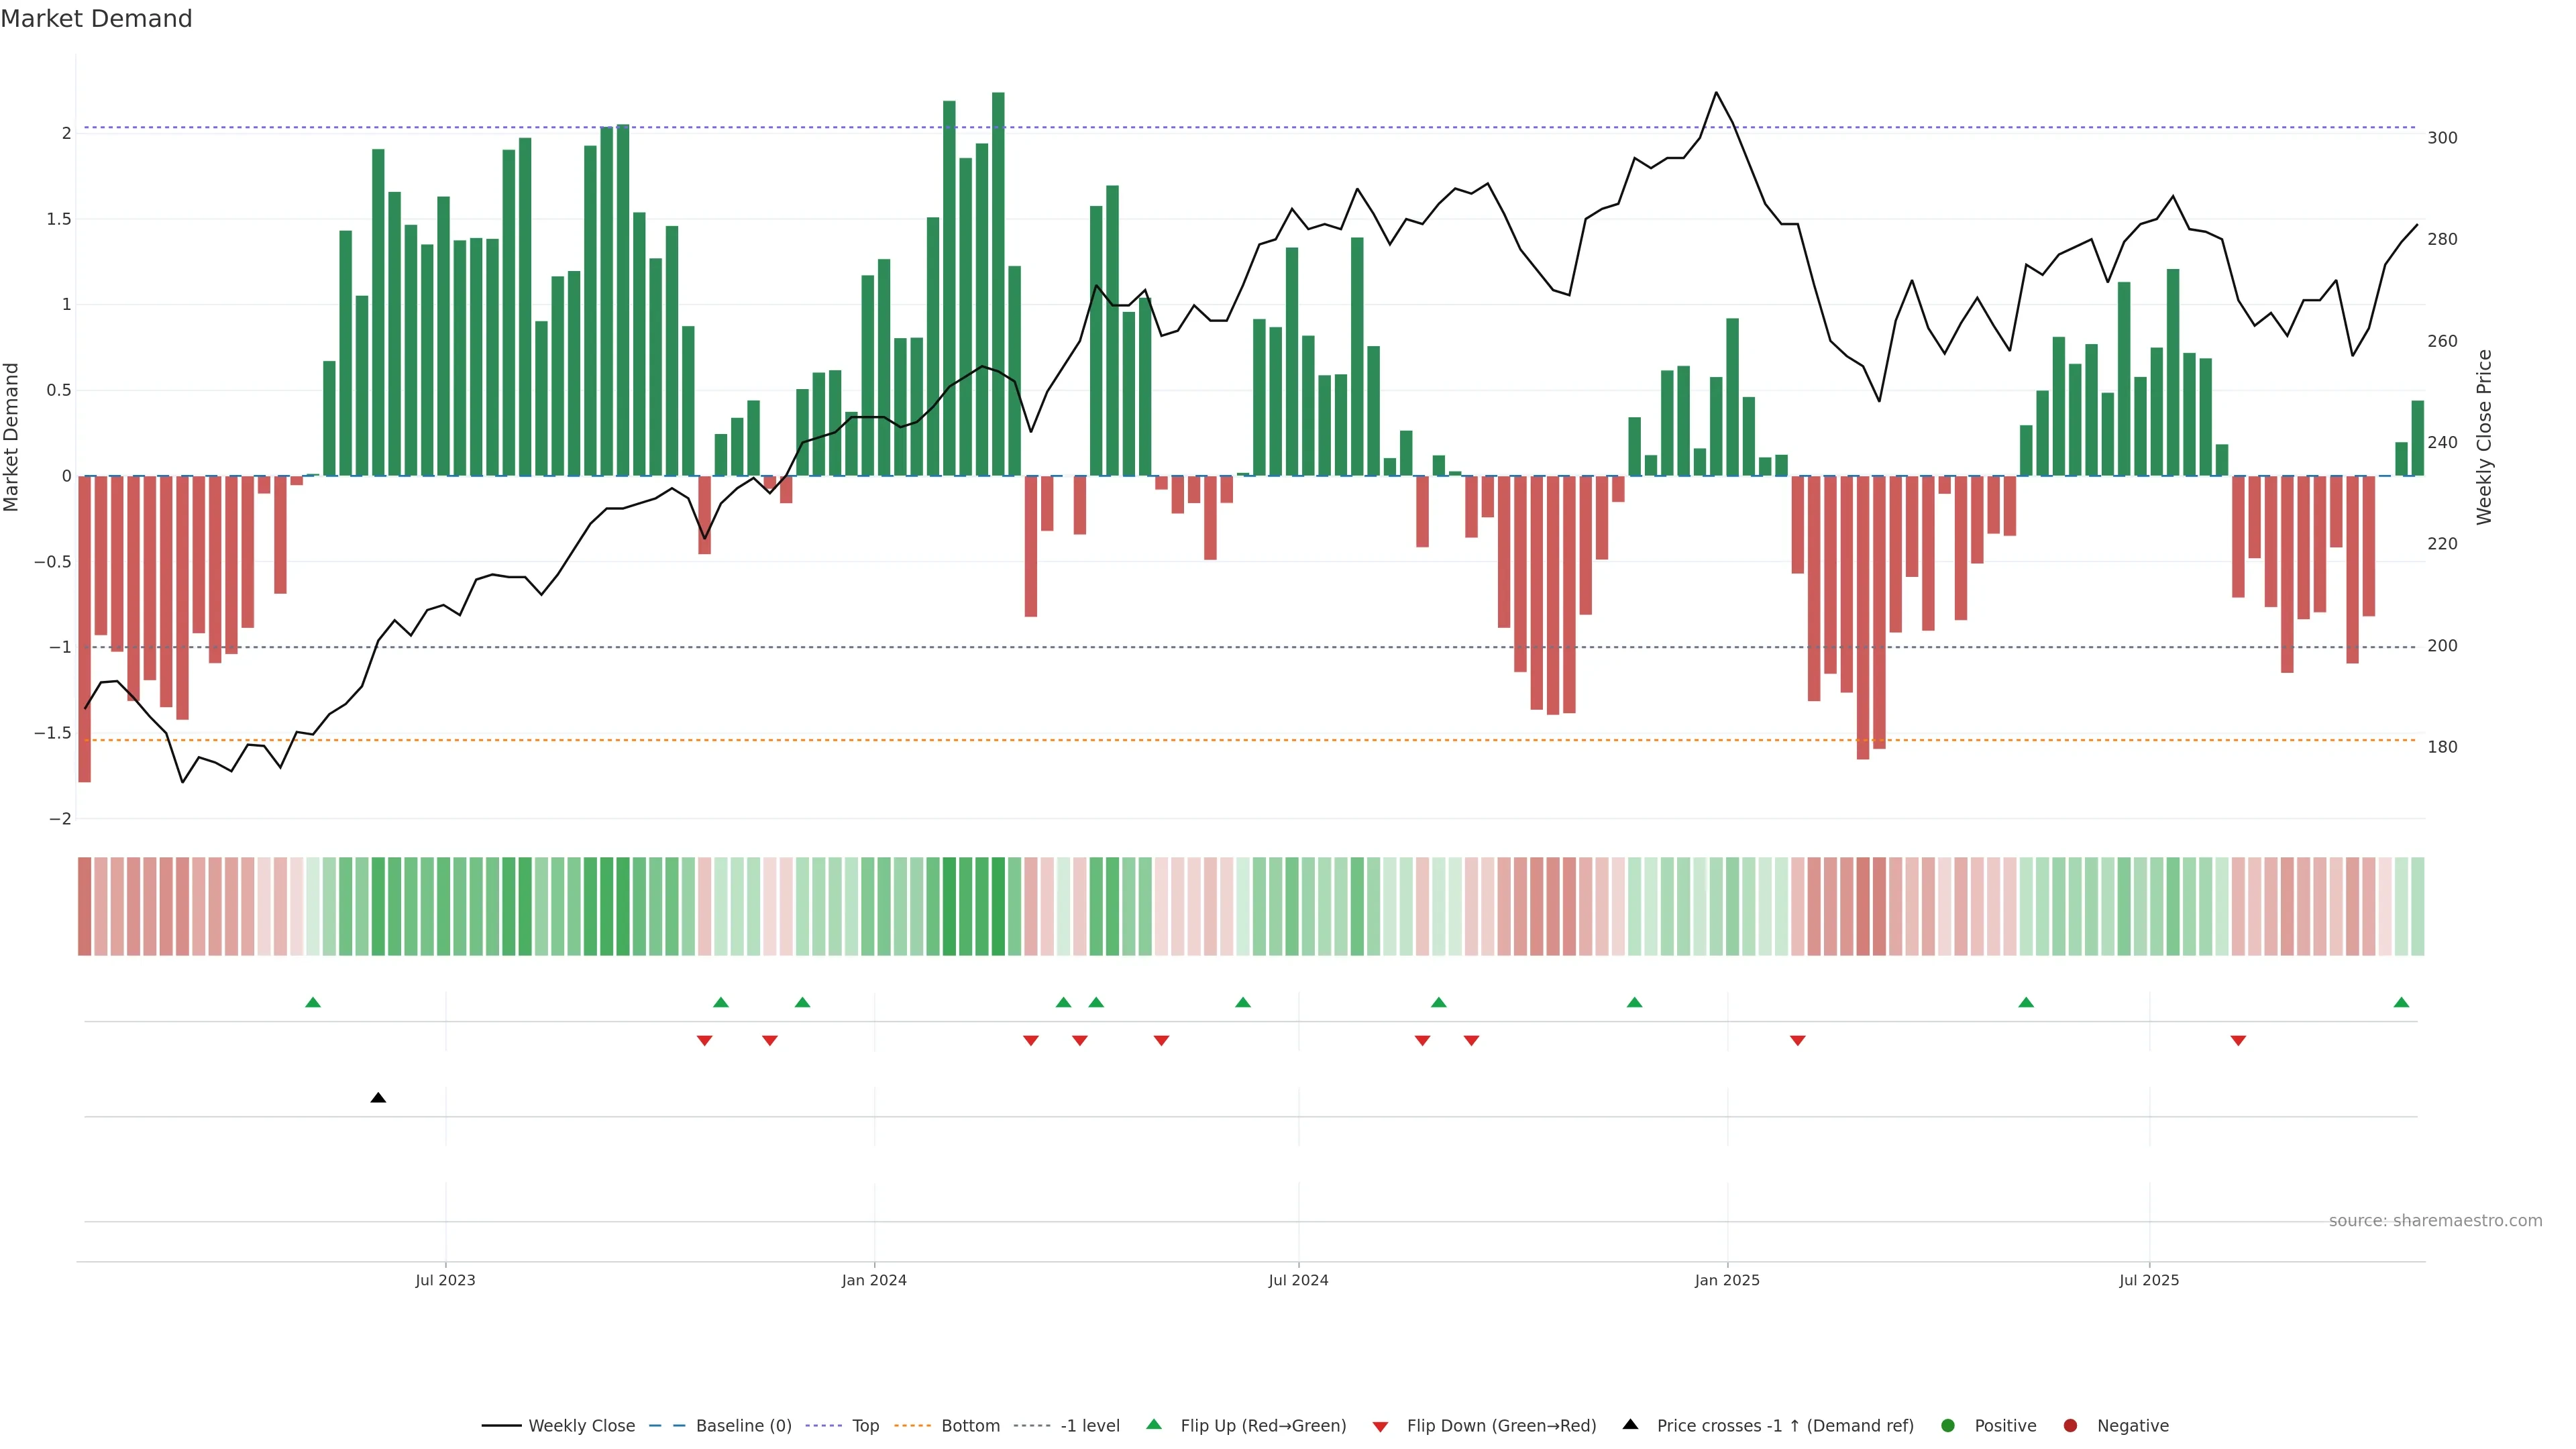Click black Price crosses -1 legend triangle
The width and height of the screenshot is (2576, 1449).
[1630, 1425]
